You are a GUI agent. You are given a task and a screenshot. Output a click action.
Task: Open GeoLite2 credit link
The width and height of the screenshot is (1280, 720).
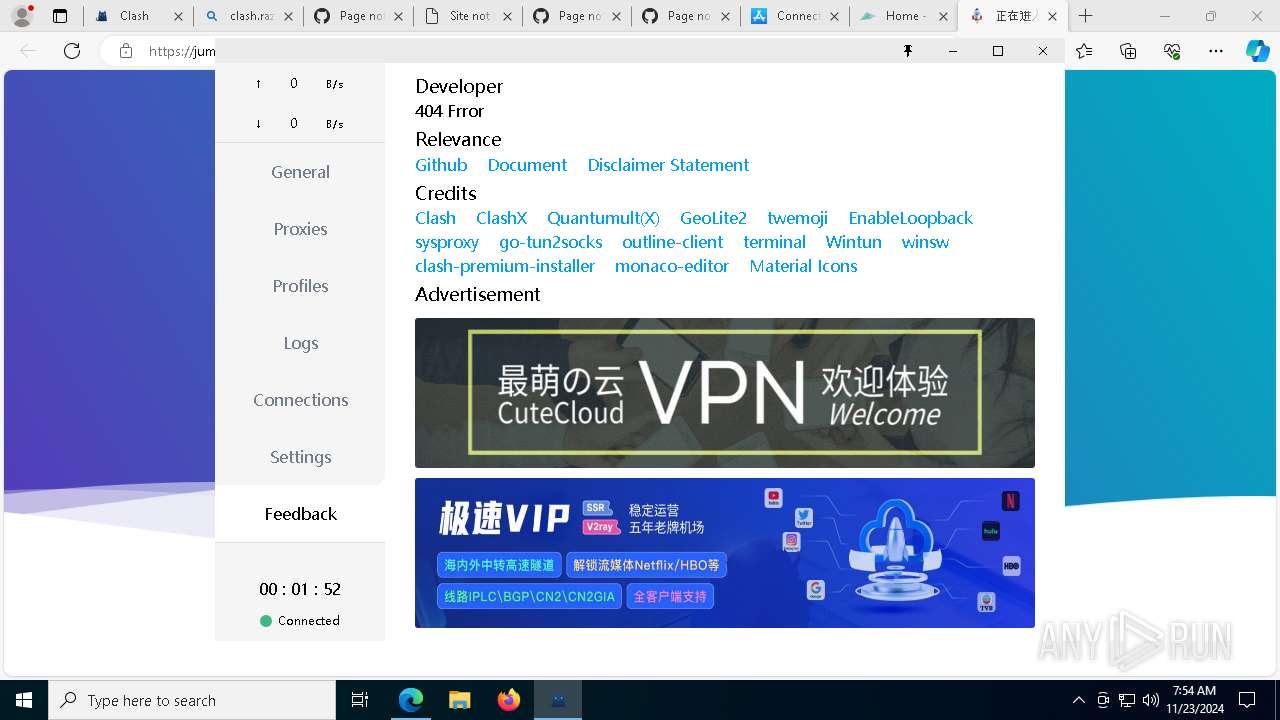coord(713,218)
